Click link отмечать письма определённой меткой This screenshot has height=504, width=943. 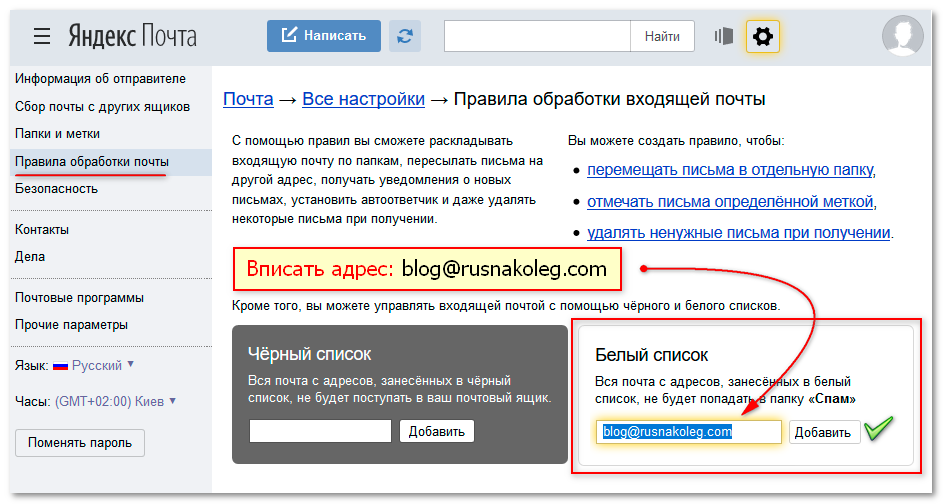[x=730, y=201]
